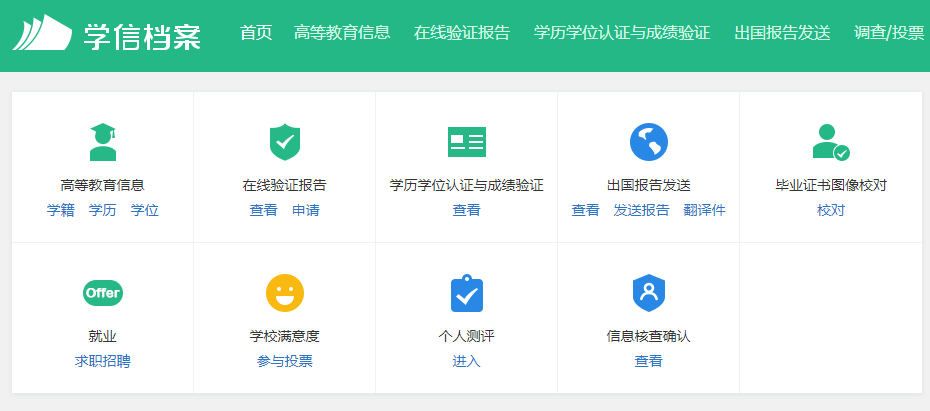
Task: Open 在线验证报告 in the top navigation
Action: click(x=462, y=33)
